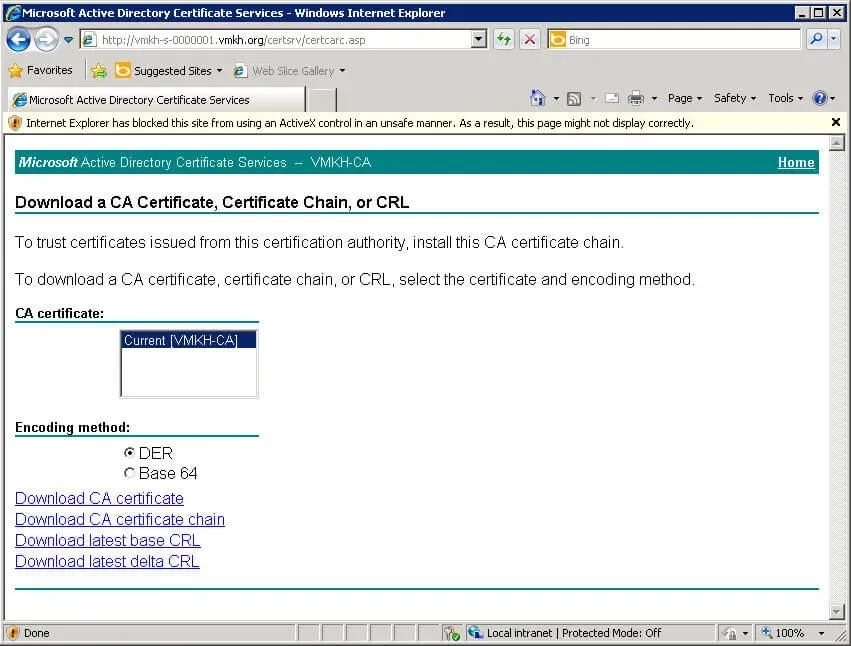Select the DER encoding radio button

click(129, 452)
